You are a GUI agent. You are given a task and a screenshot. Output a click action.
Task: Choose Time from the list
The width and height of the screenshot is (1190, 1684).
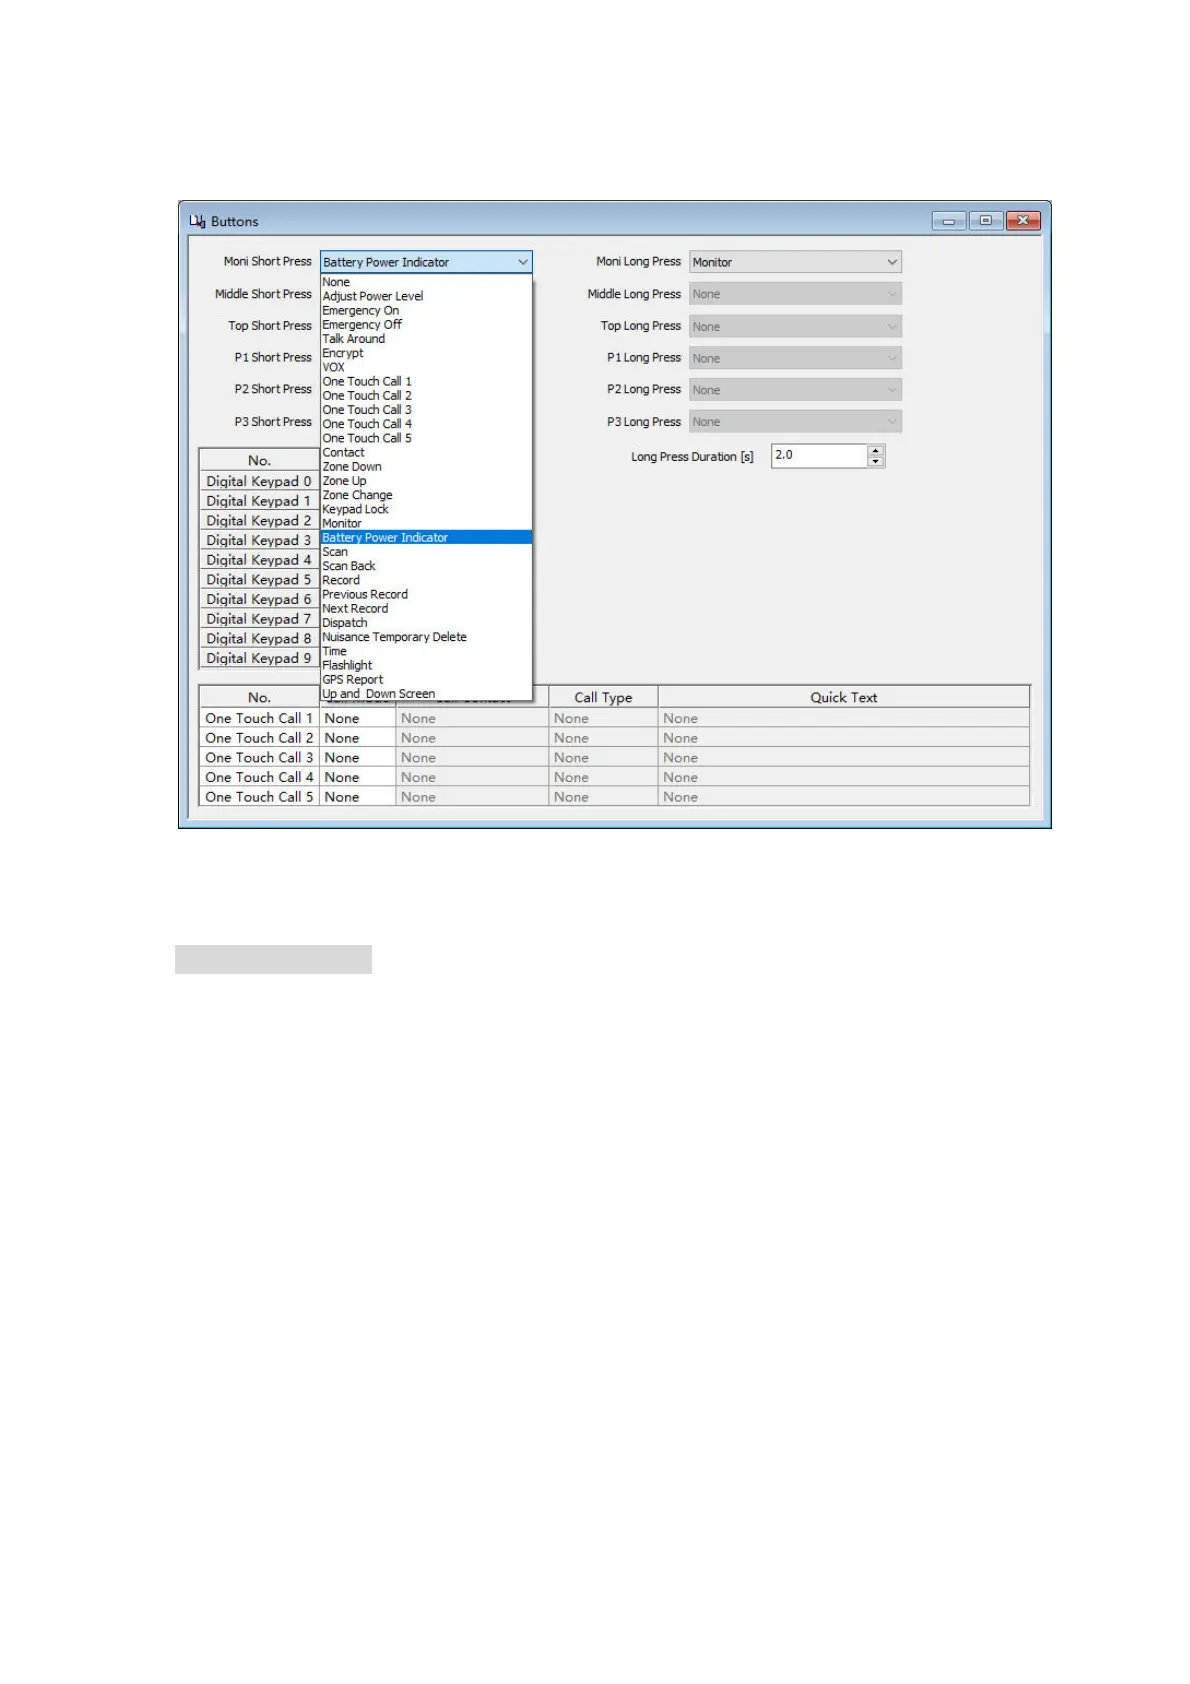pyautogui.click(x=426, y=651)
